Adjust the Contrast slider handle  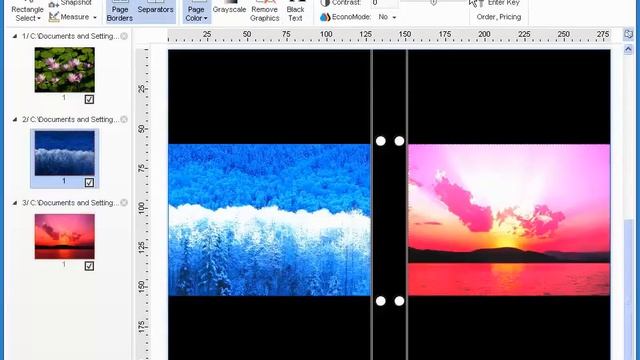pyautogui.click(x=433, y=2)
